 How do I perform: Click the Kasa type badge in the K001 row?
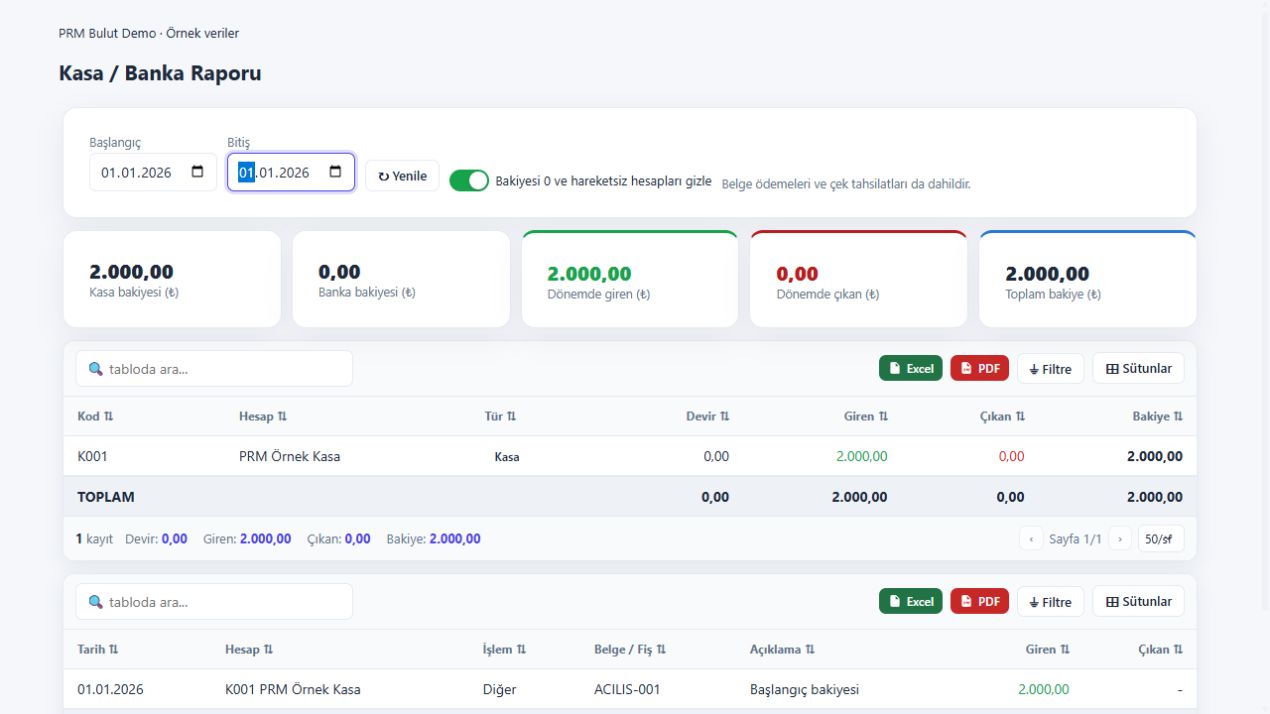point(507,457)
